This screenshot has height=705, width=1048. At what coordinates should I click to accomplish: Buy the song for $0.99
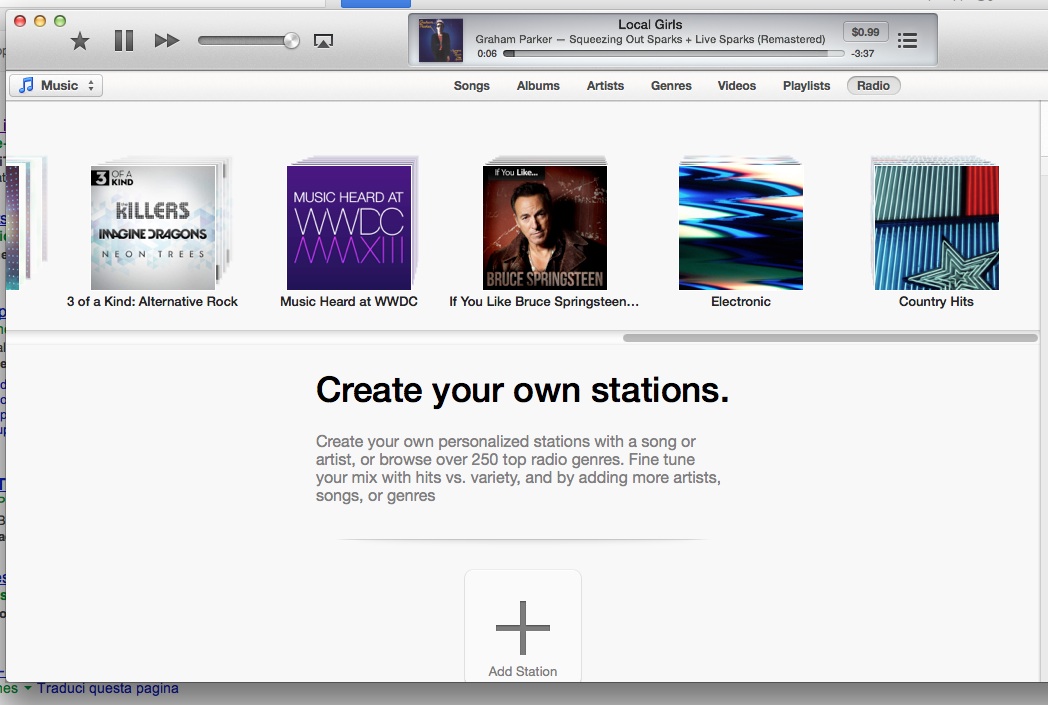865,32
